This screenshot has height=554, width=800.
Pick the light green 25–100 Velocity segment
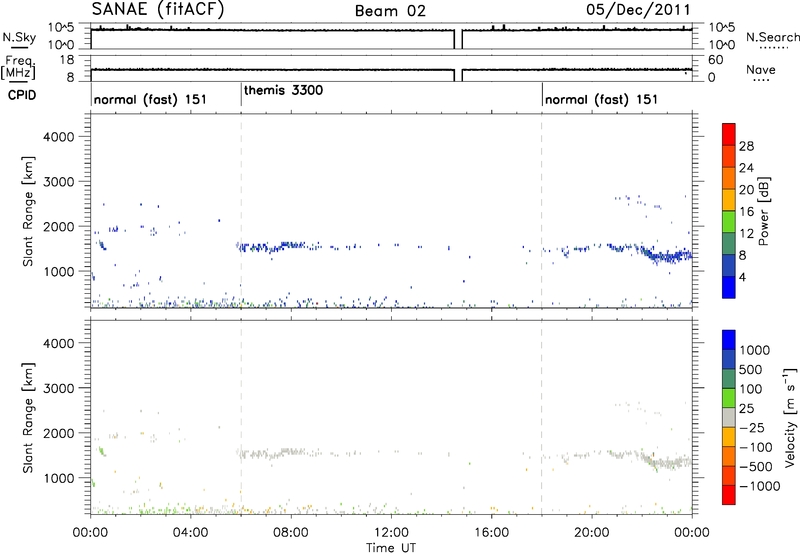[729, 398]
